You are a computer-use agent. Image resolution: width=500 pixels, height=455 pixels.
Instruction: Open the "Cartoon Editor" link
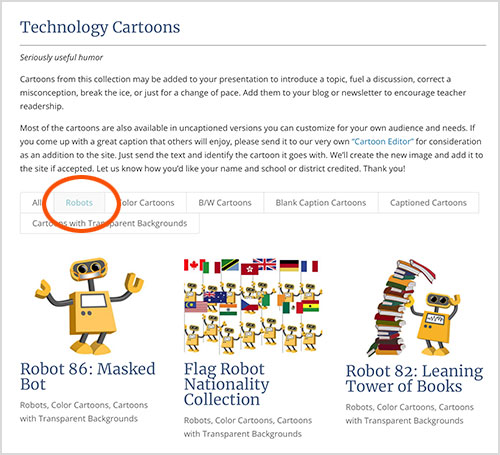(383, 142)
